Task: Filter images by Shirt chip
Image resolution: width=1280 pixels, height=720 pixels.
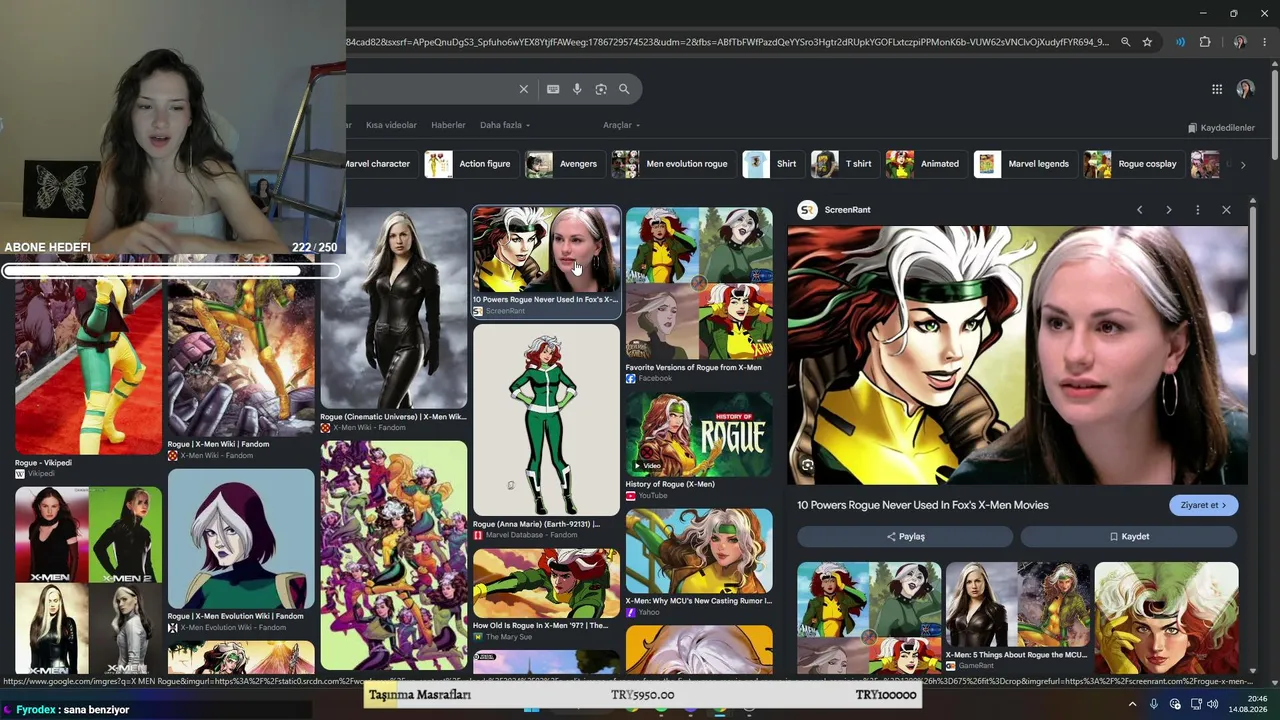Action: pos(771,164)
